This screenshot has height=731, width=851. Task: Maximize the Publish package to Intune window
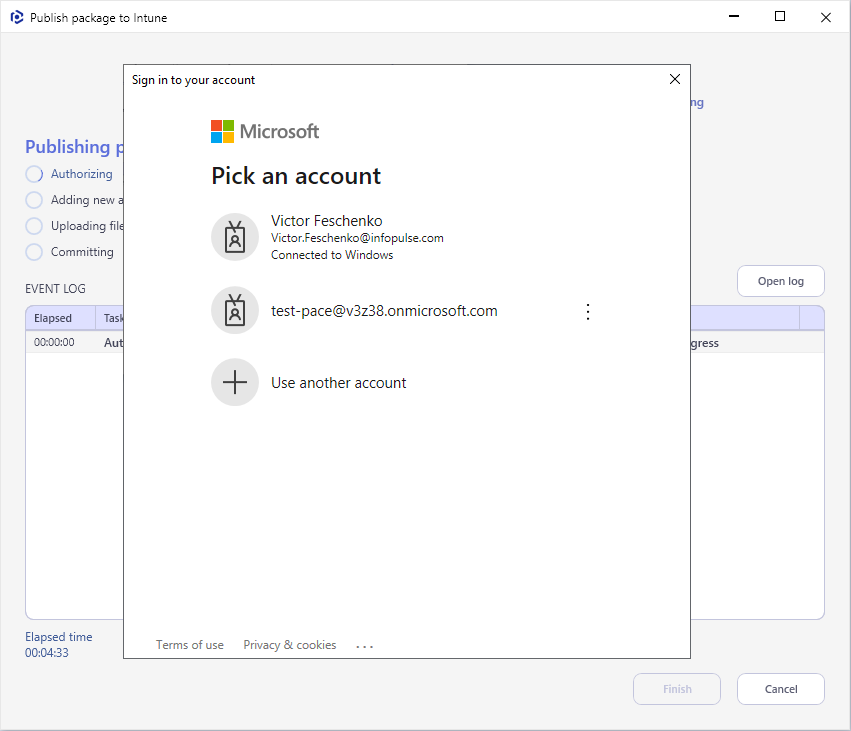780,17
